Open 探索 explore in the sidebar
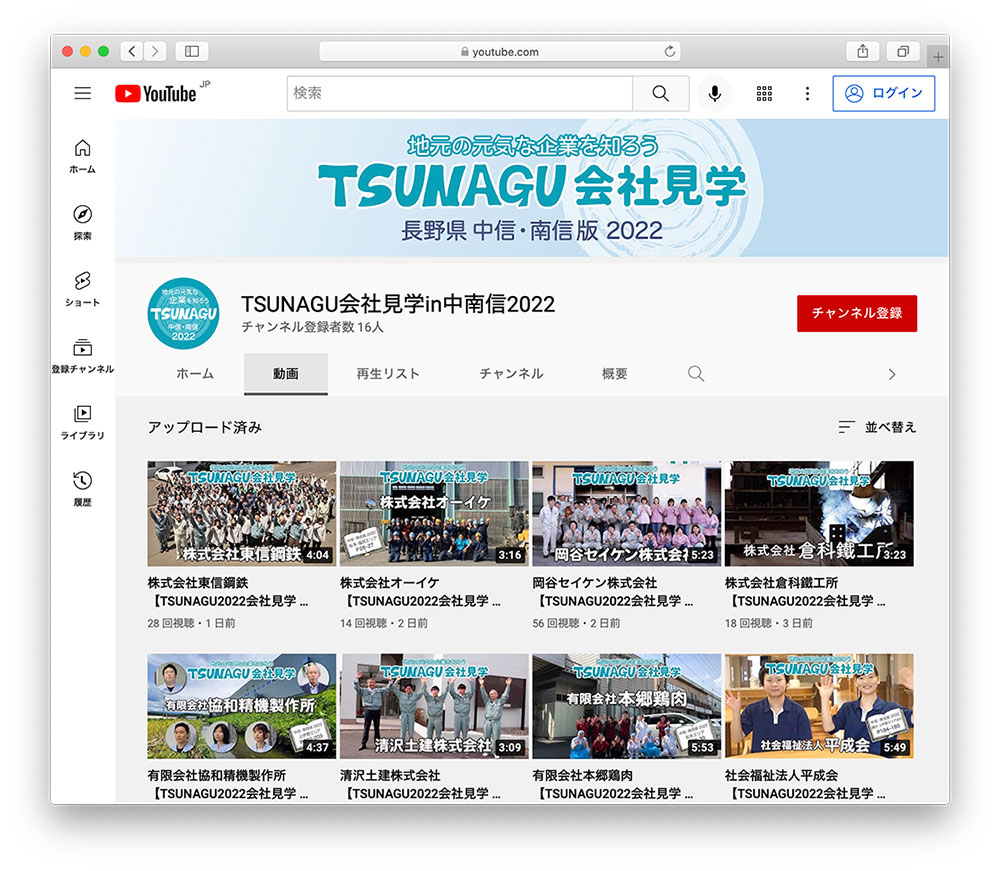The height and width of the screenshot is (871, 1000). [x=82, y=223]
